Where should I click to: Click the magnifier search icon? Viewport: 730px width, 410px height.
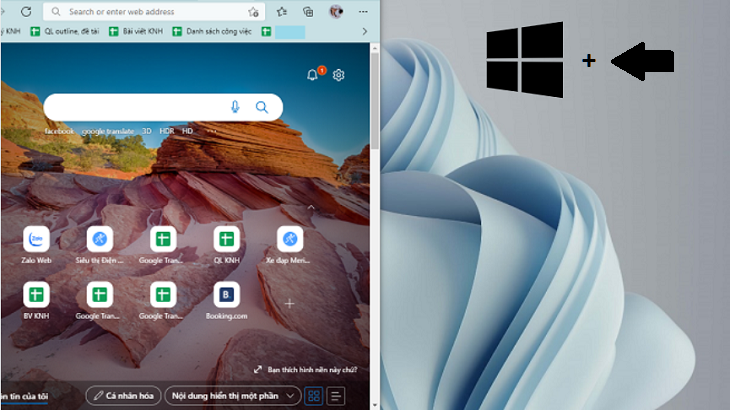(262, 107)
